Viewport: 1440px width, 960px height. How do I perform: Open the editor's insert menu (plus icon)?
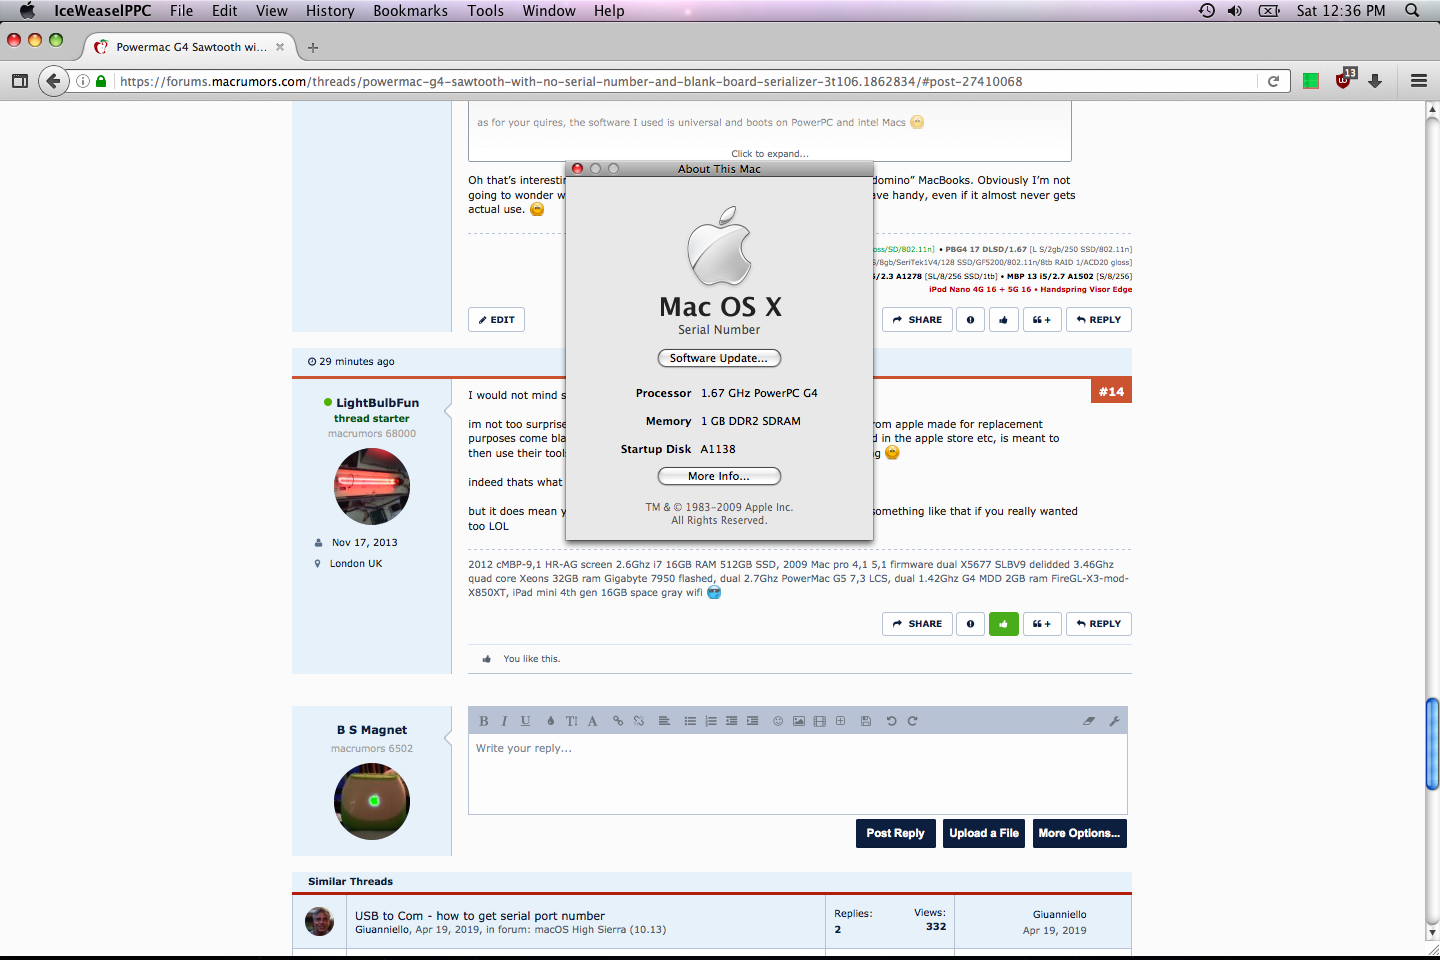(840, 721)
